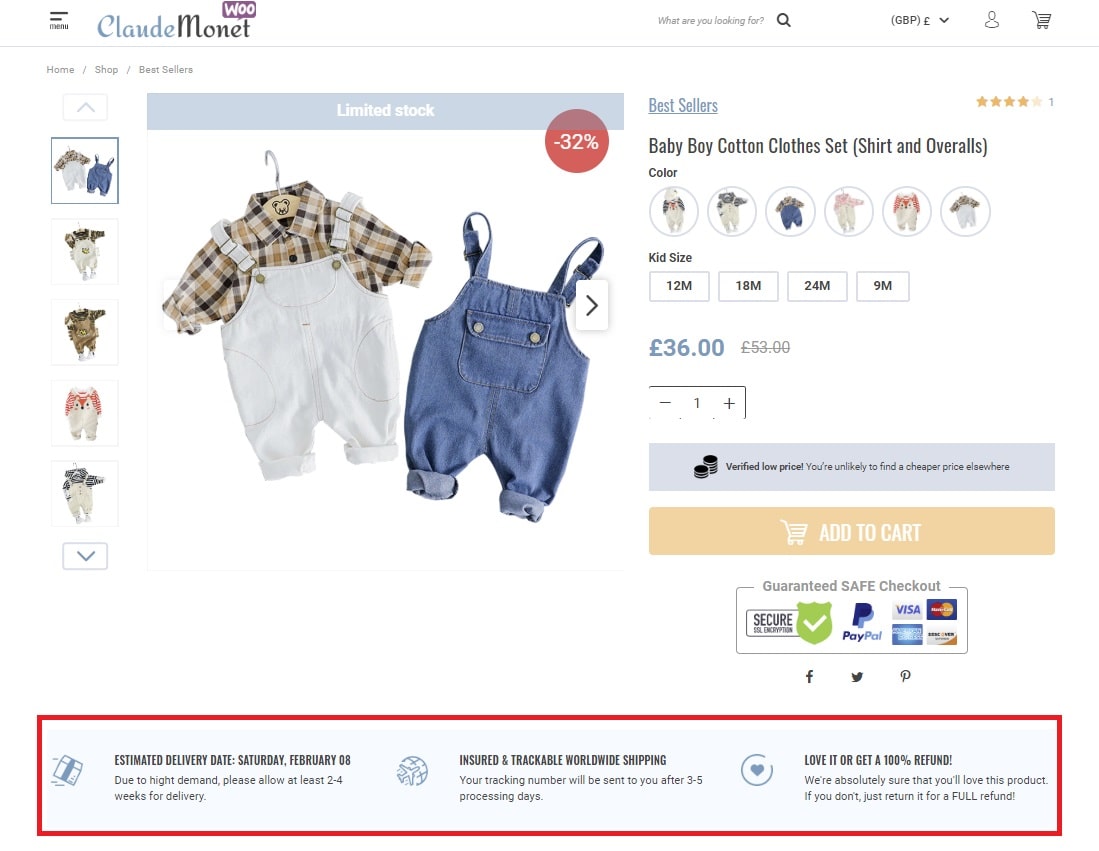The image size is (1099, 851).
Task: Choose the 9M kid size option
Action: click(882, 286)
